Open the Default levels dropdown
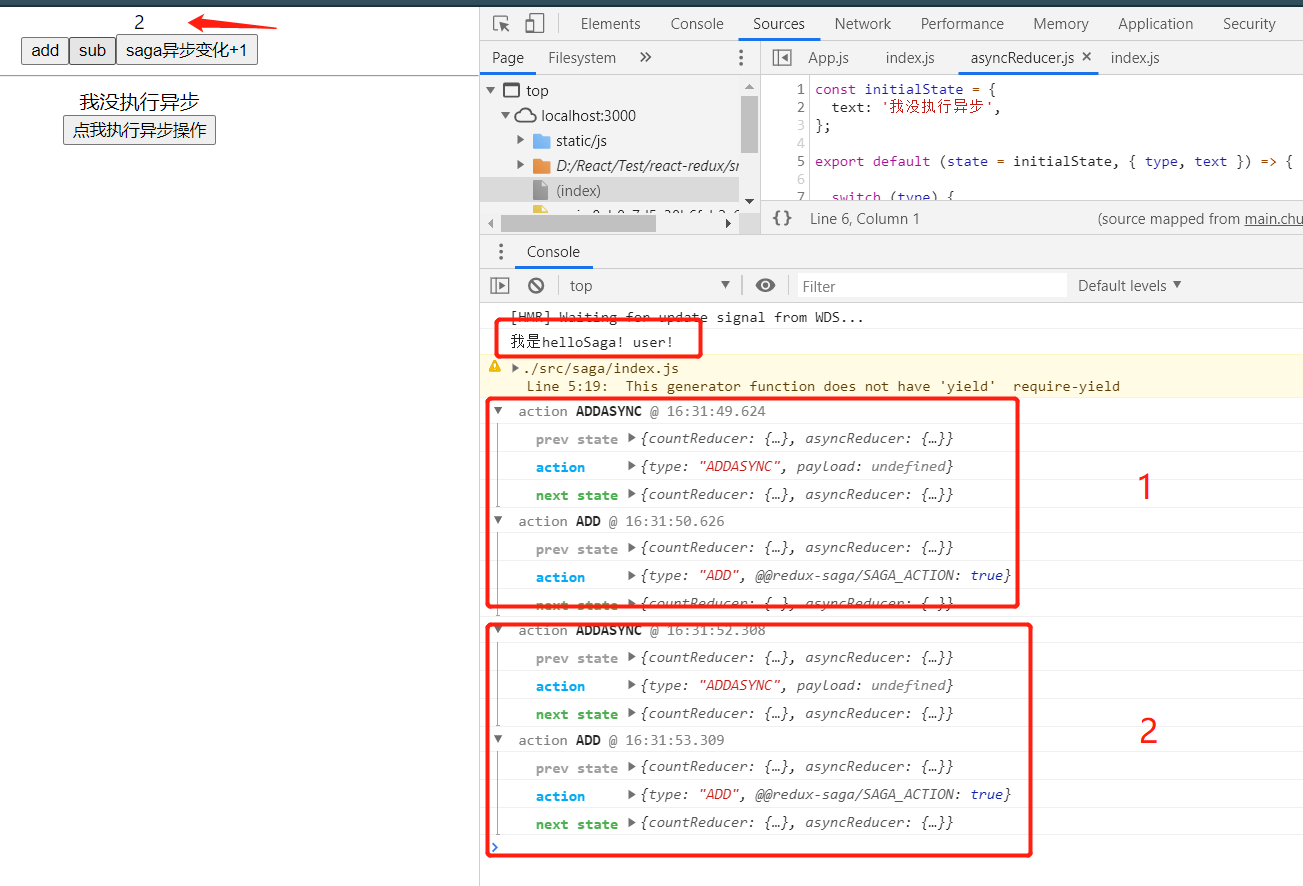Screen dimensions: 1303x886 click(x=1130, y=286)
